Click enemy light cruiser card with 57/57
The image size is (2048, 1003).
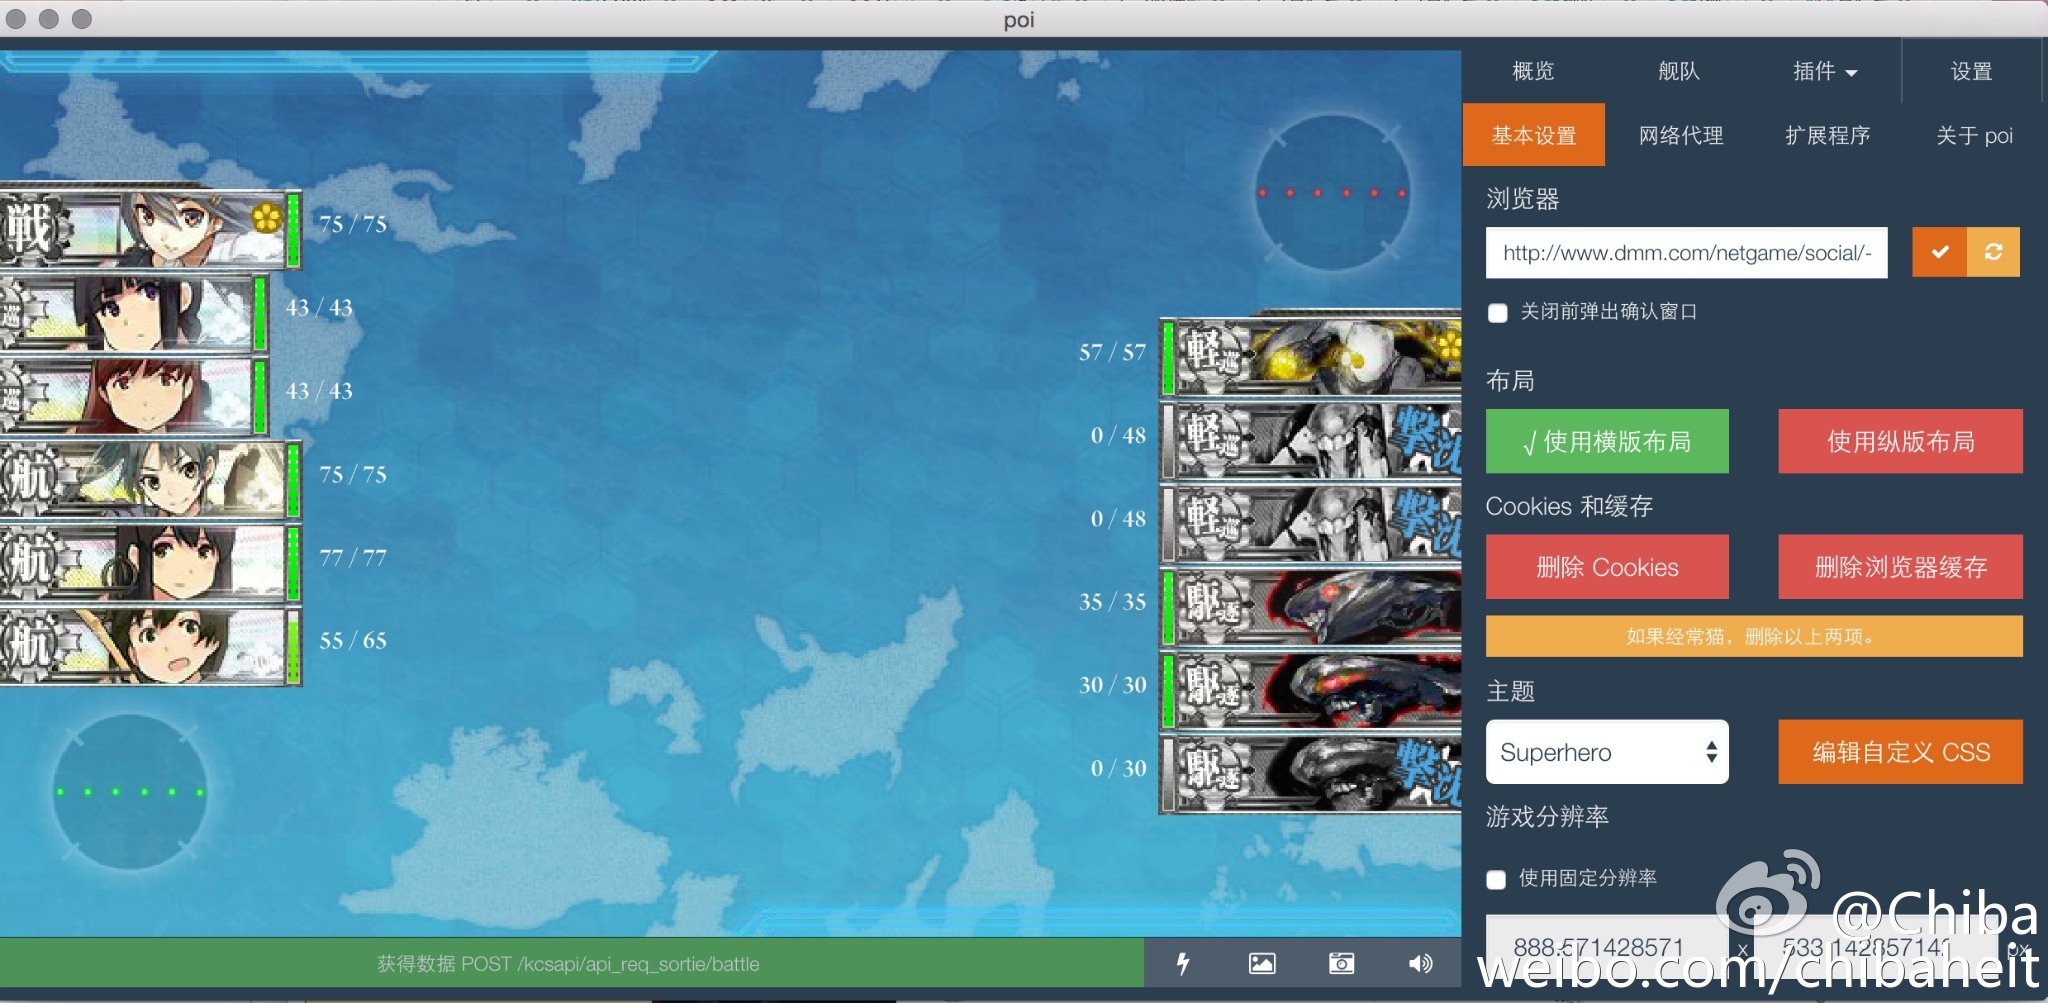(x=1310, y=356)
